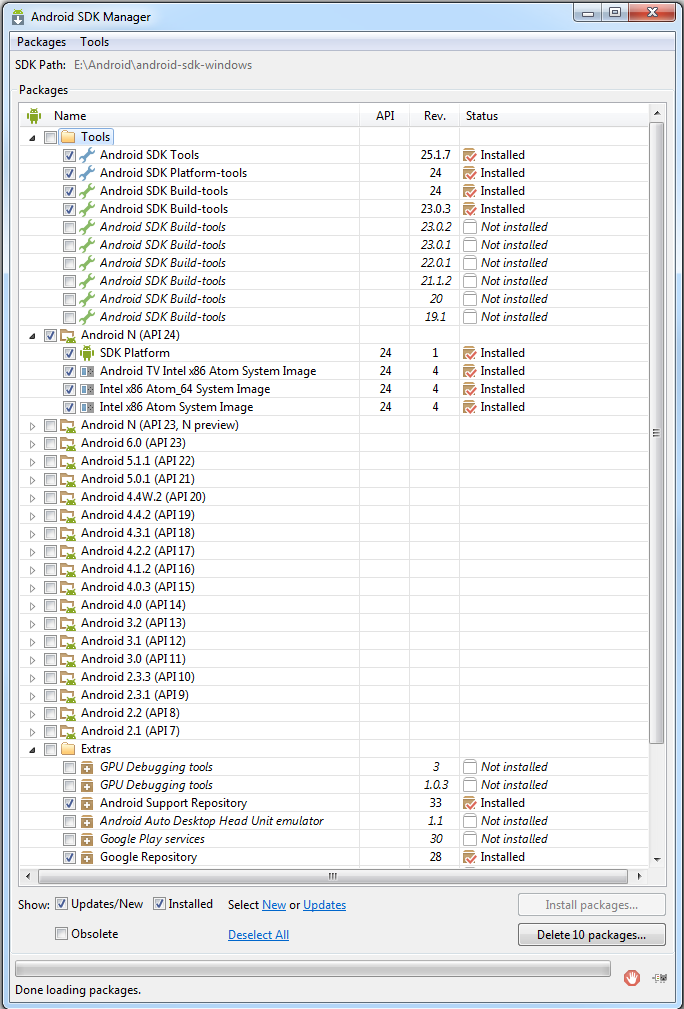The height and width of the screenshot is (1009, 684).
Task: Click the Rev. column header
Action: coord(435,116)
